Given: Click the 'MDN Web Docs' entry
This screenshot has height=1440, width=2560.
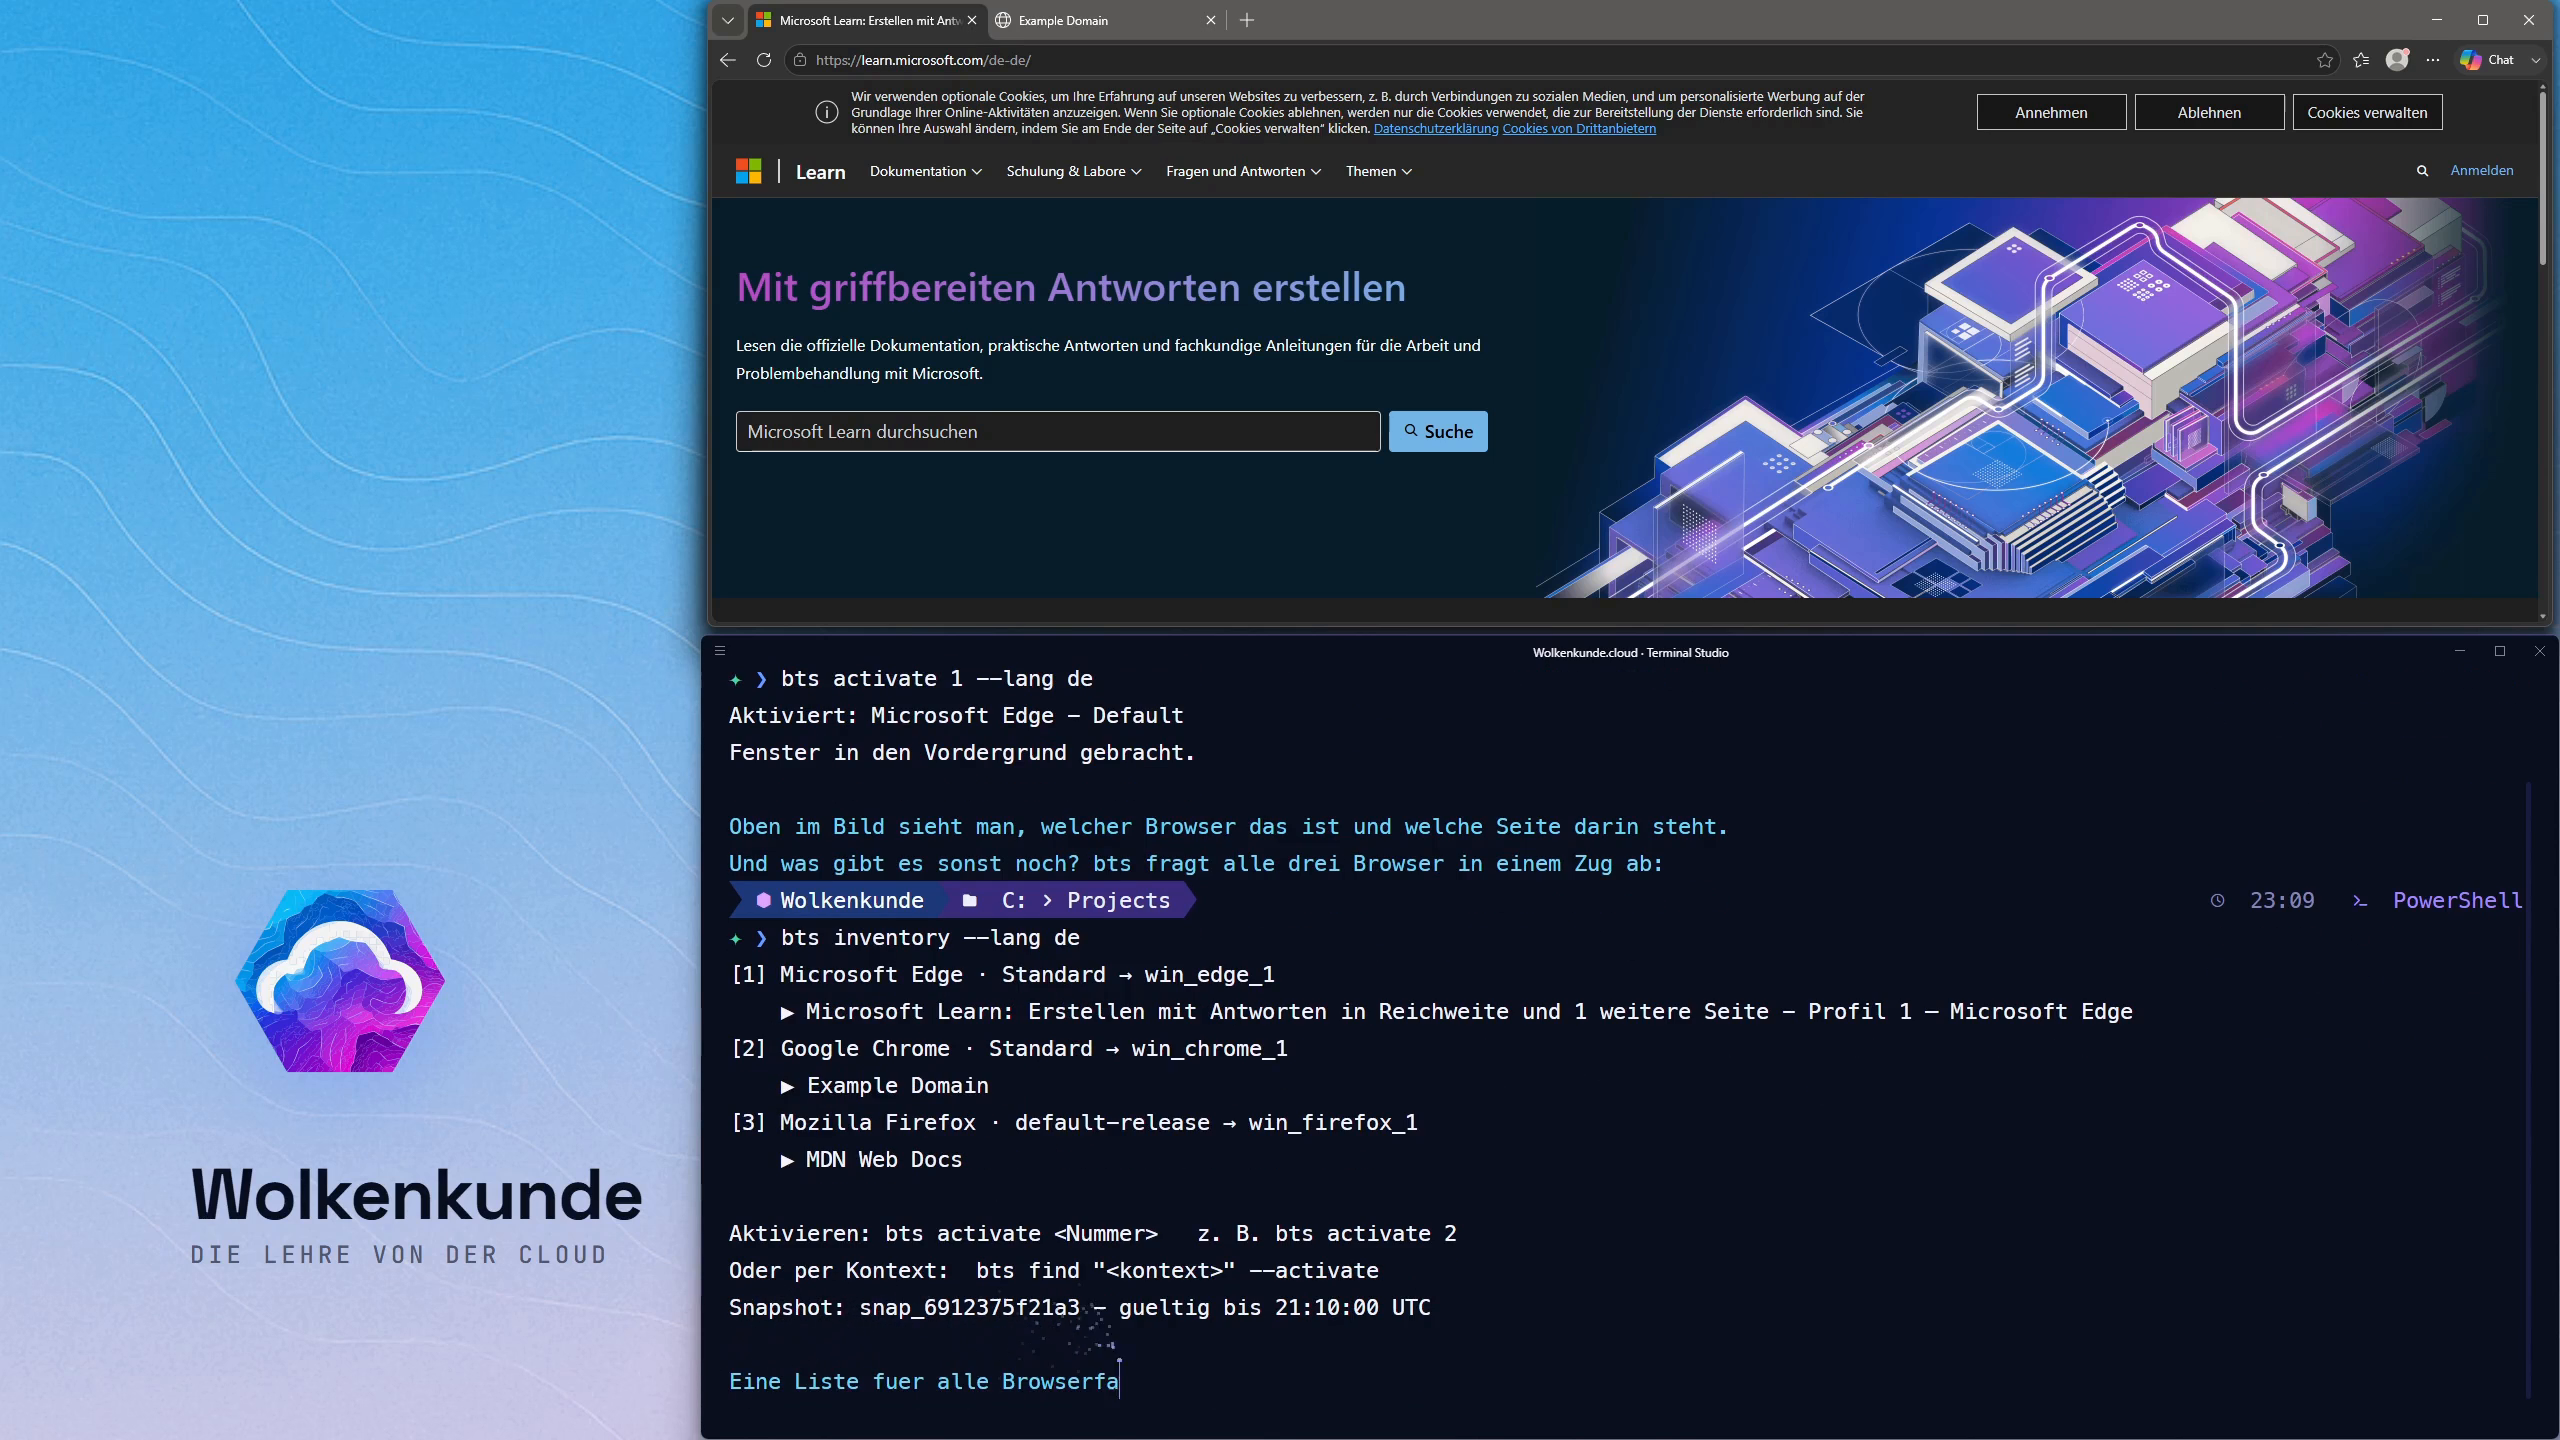Looking at the screenshot, I should pos(884,1159).
